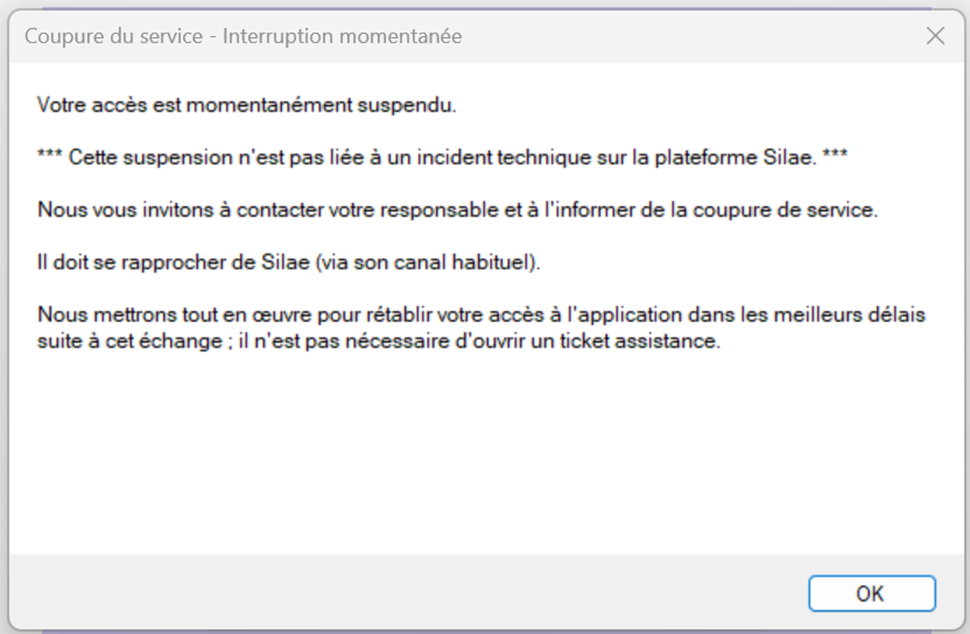Click the 'Nous vous invitons à contacter' sentence

point(458,210)
